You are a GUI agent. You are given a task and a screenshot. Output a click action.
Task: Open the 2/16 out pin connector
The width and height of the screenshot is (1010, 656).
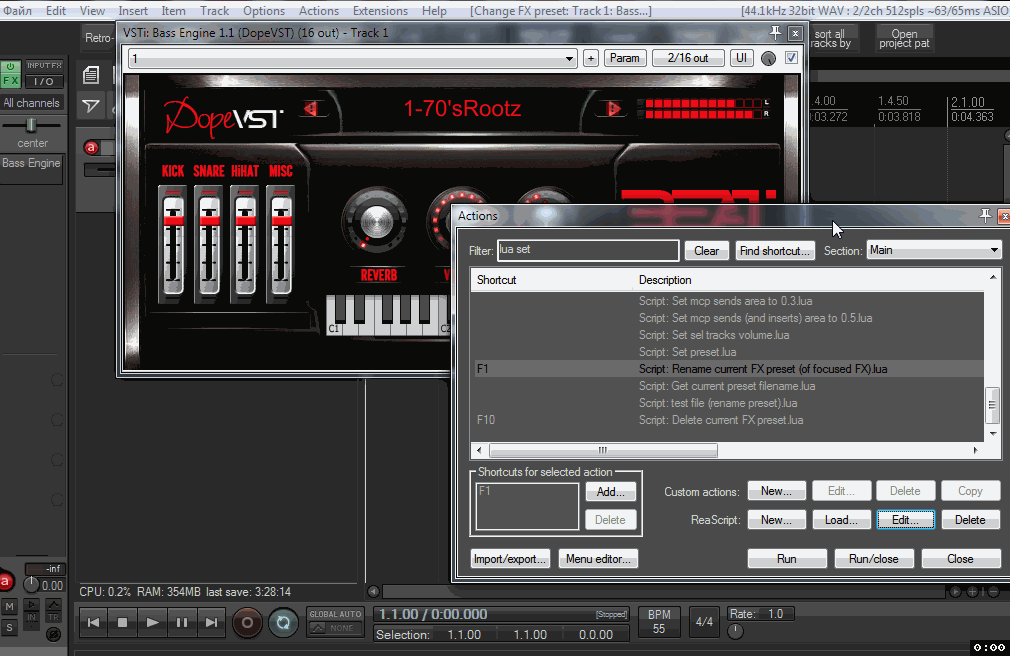[688, 59]
